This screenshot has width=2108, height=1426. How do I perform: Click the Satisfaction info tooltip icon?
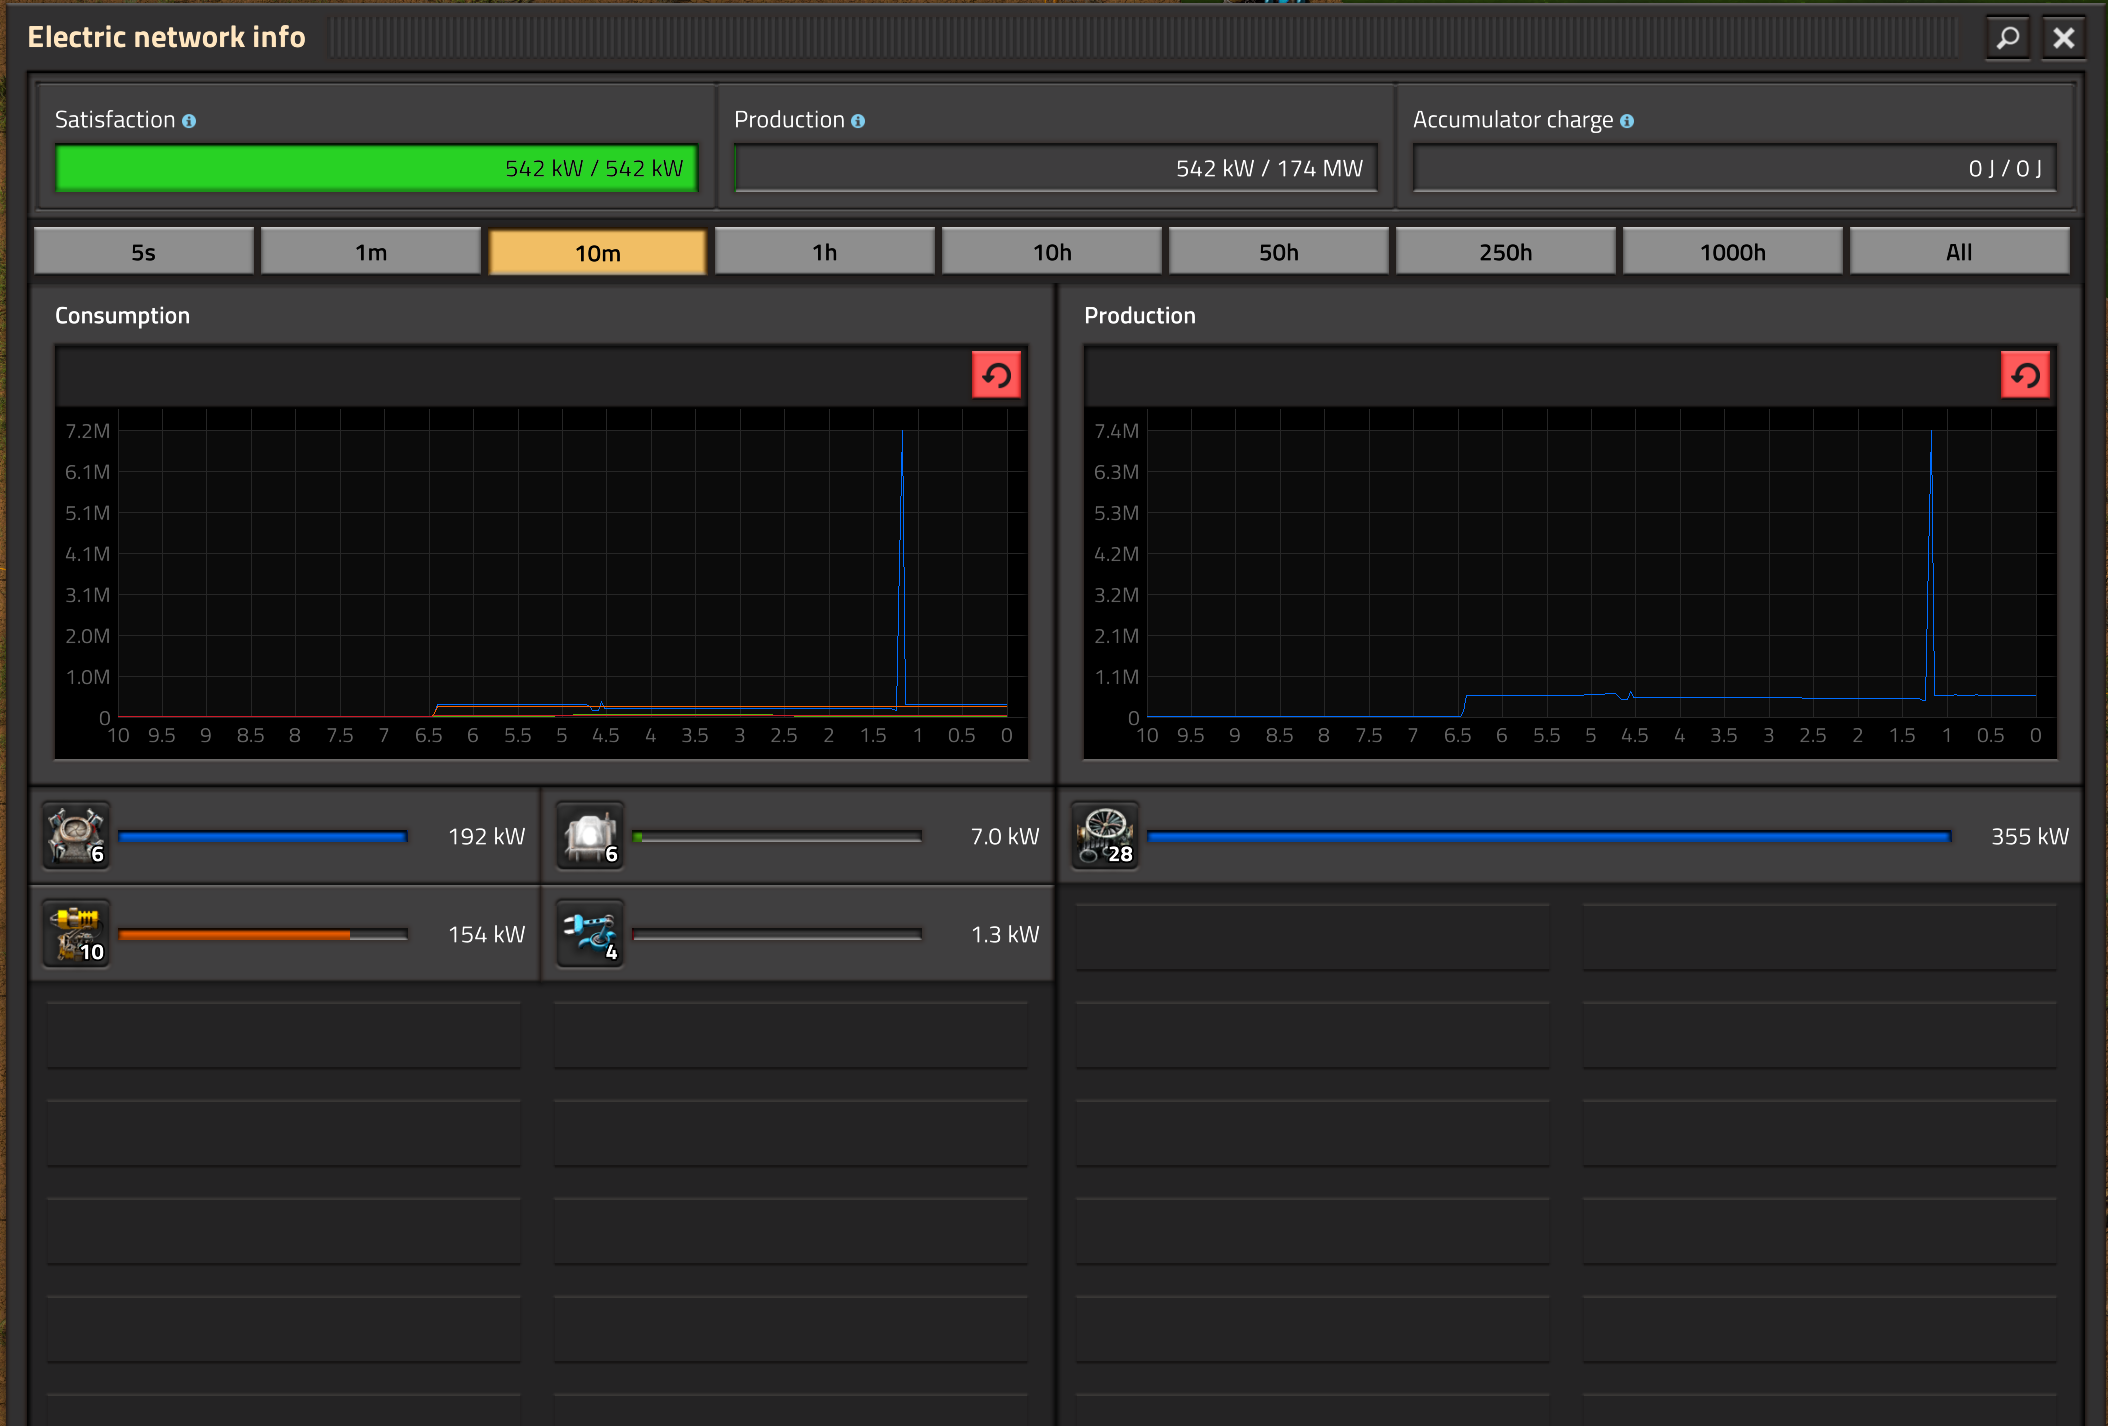tap(189, 121)
